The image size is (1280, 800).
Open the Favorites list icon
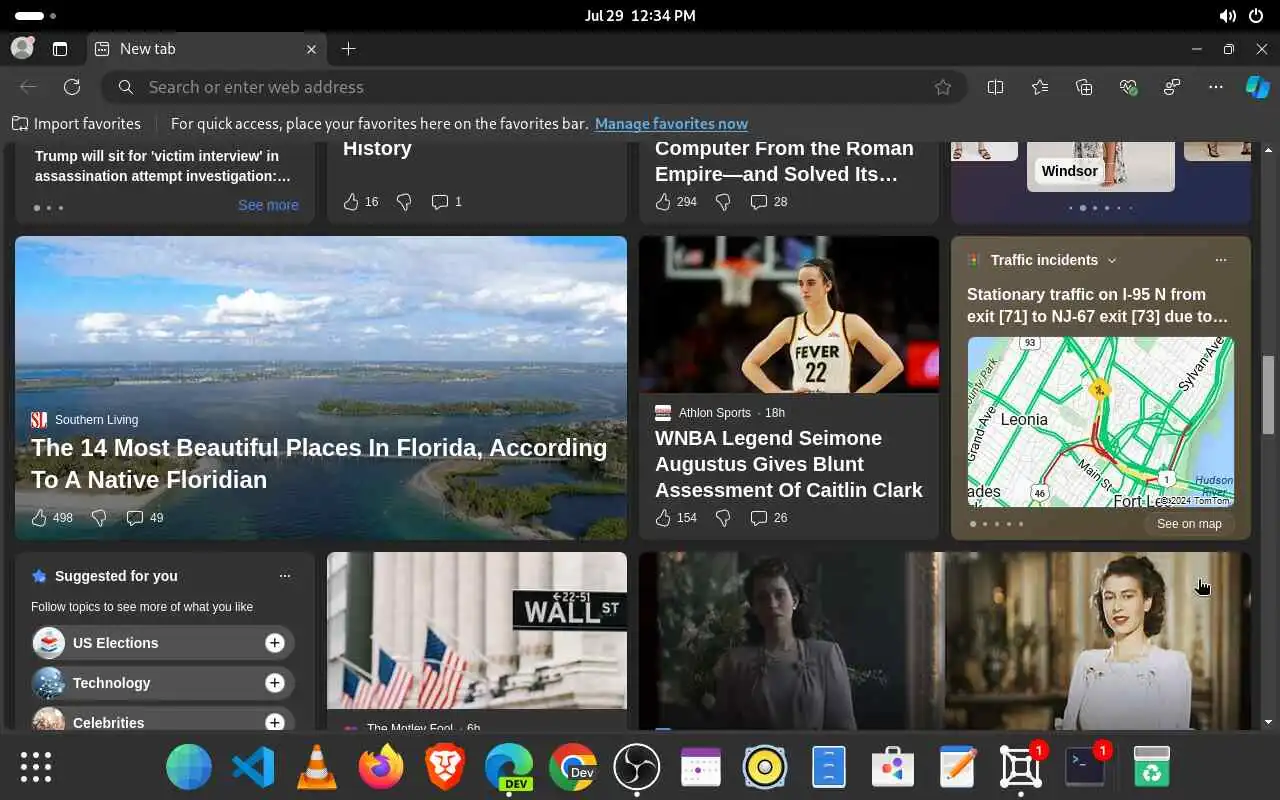[x=1040, y=87]
